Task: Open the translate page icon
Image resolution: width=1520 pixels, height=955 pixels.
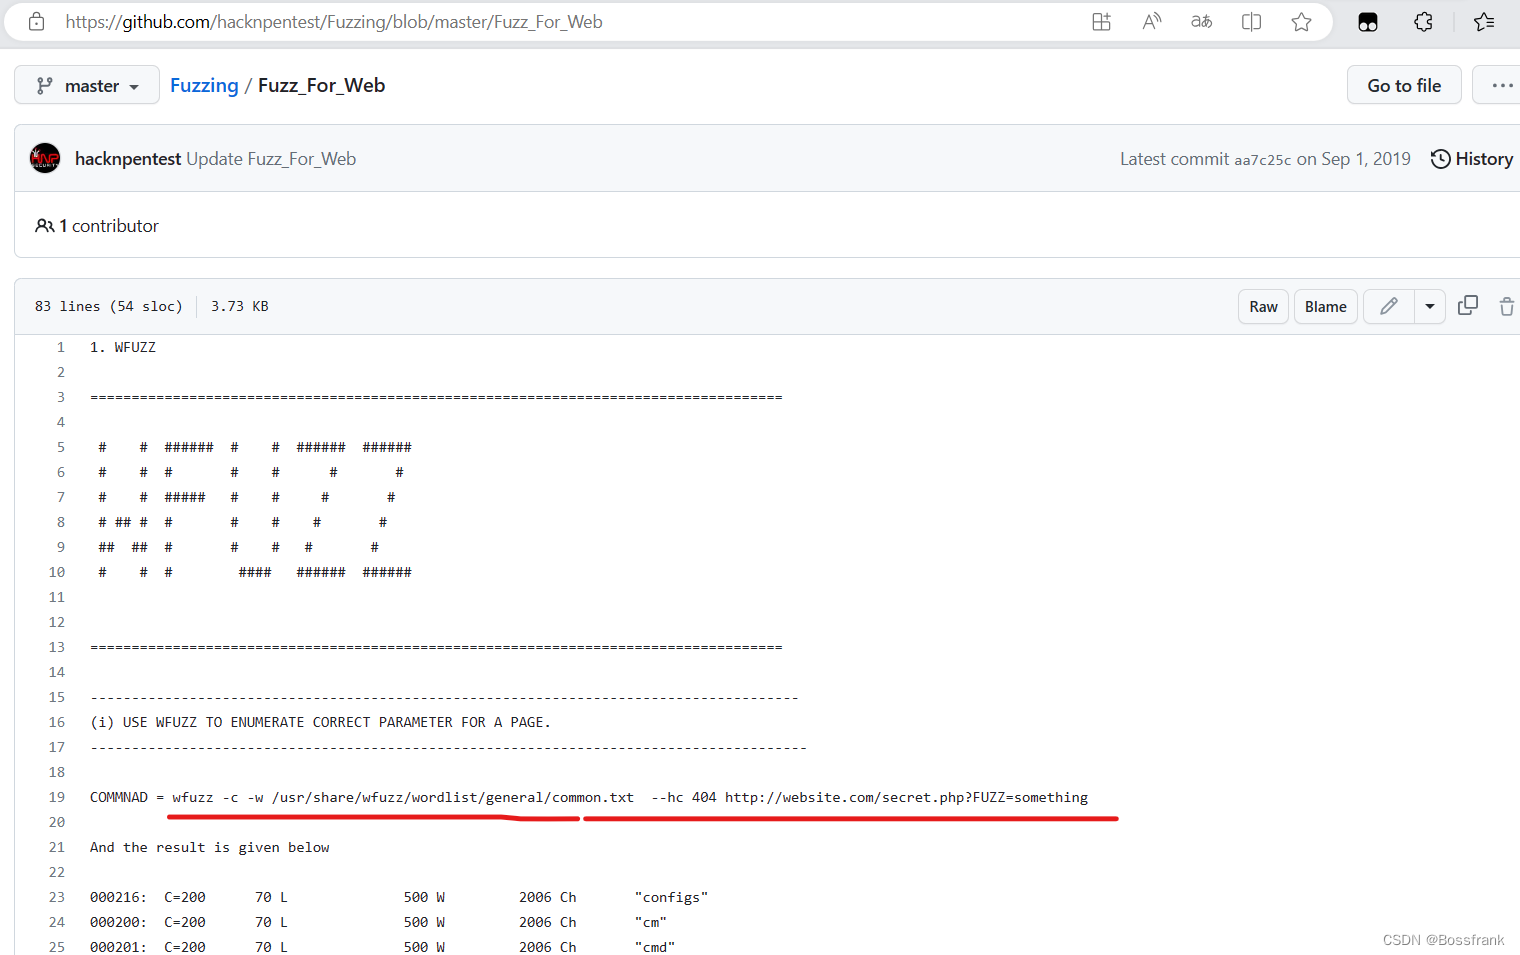Action: [1202, 22]
